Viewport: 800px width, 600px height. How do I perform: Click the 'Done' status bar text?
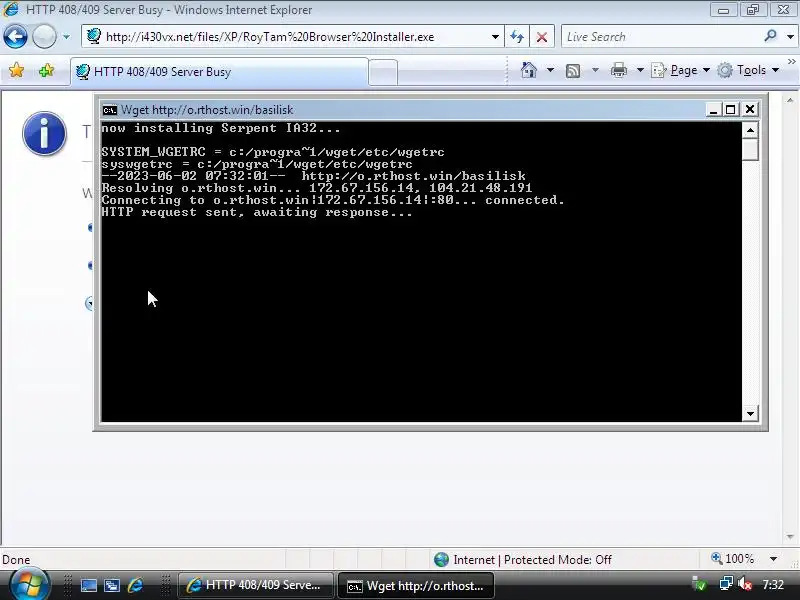coord(16,560)
